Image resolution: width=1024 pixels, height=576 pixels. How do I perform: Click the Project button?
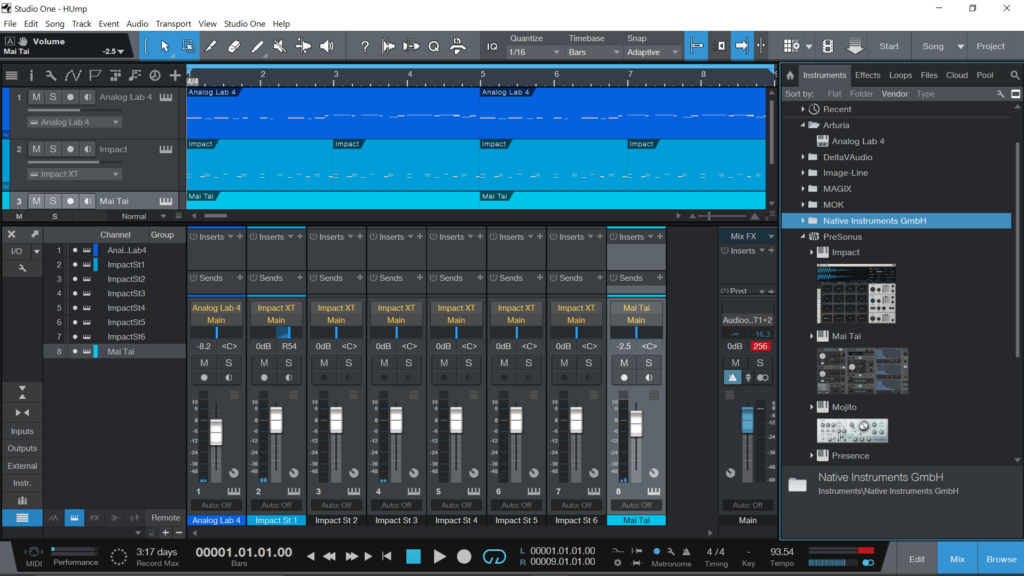[990, 46]
